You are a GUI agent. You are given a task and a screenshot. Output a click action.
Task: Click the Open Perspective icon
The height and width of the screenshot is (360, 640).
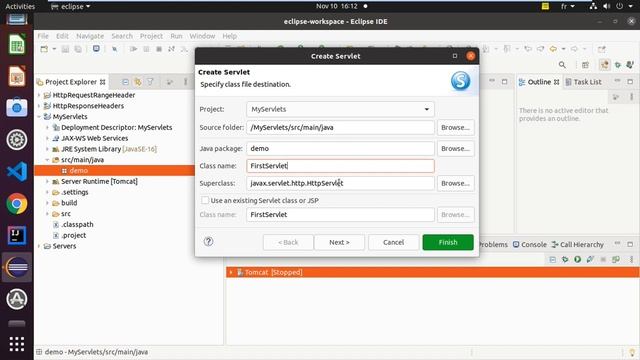tap(585, 65)
